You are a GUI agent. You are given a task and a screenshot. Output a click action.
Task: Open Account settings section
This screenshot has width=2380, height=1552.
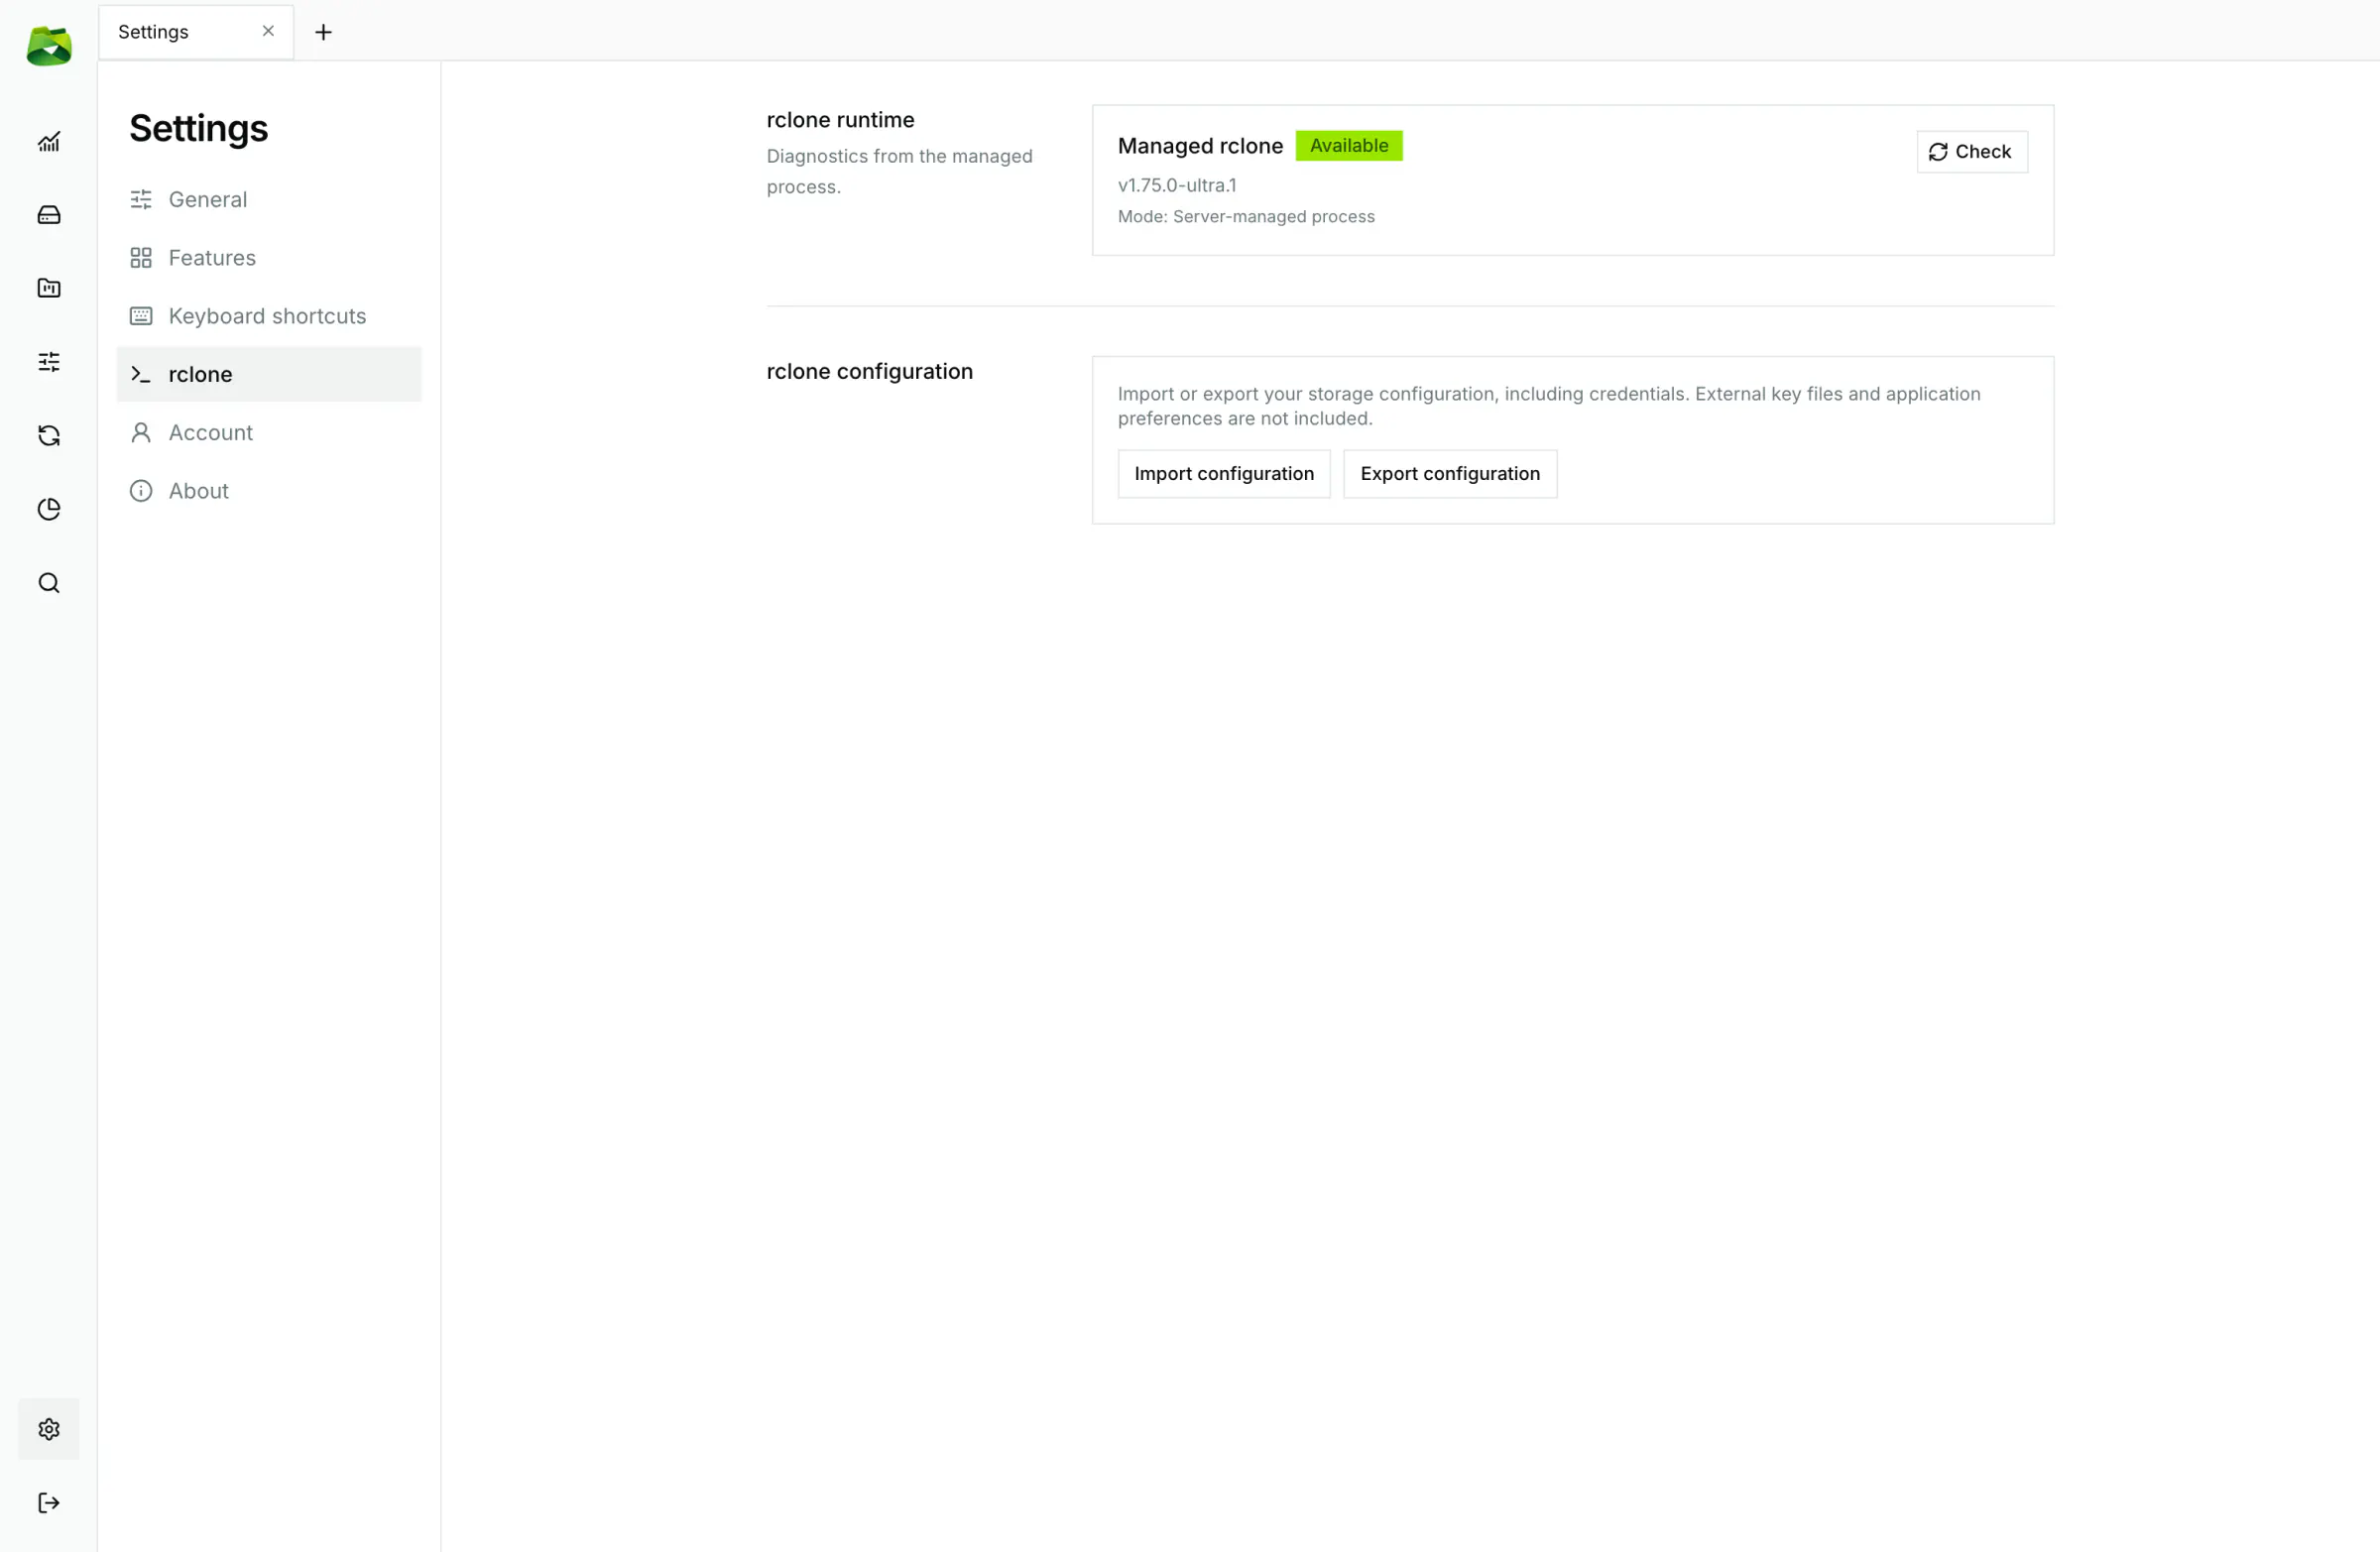point(269,432)
